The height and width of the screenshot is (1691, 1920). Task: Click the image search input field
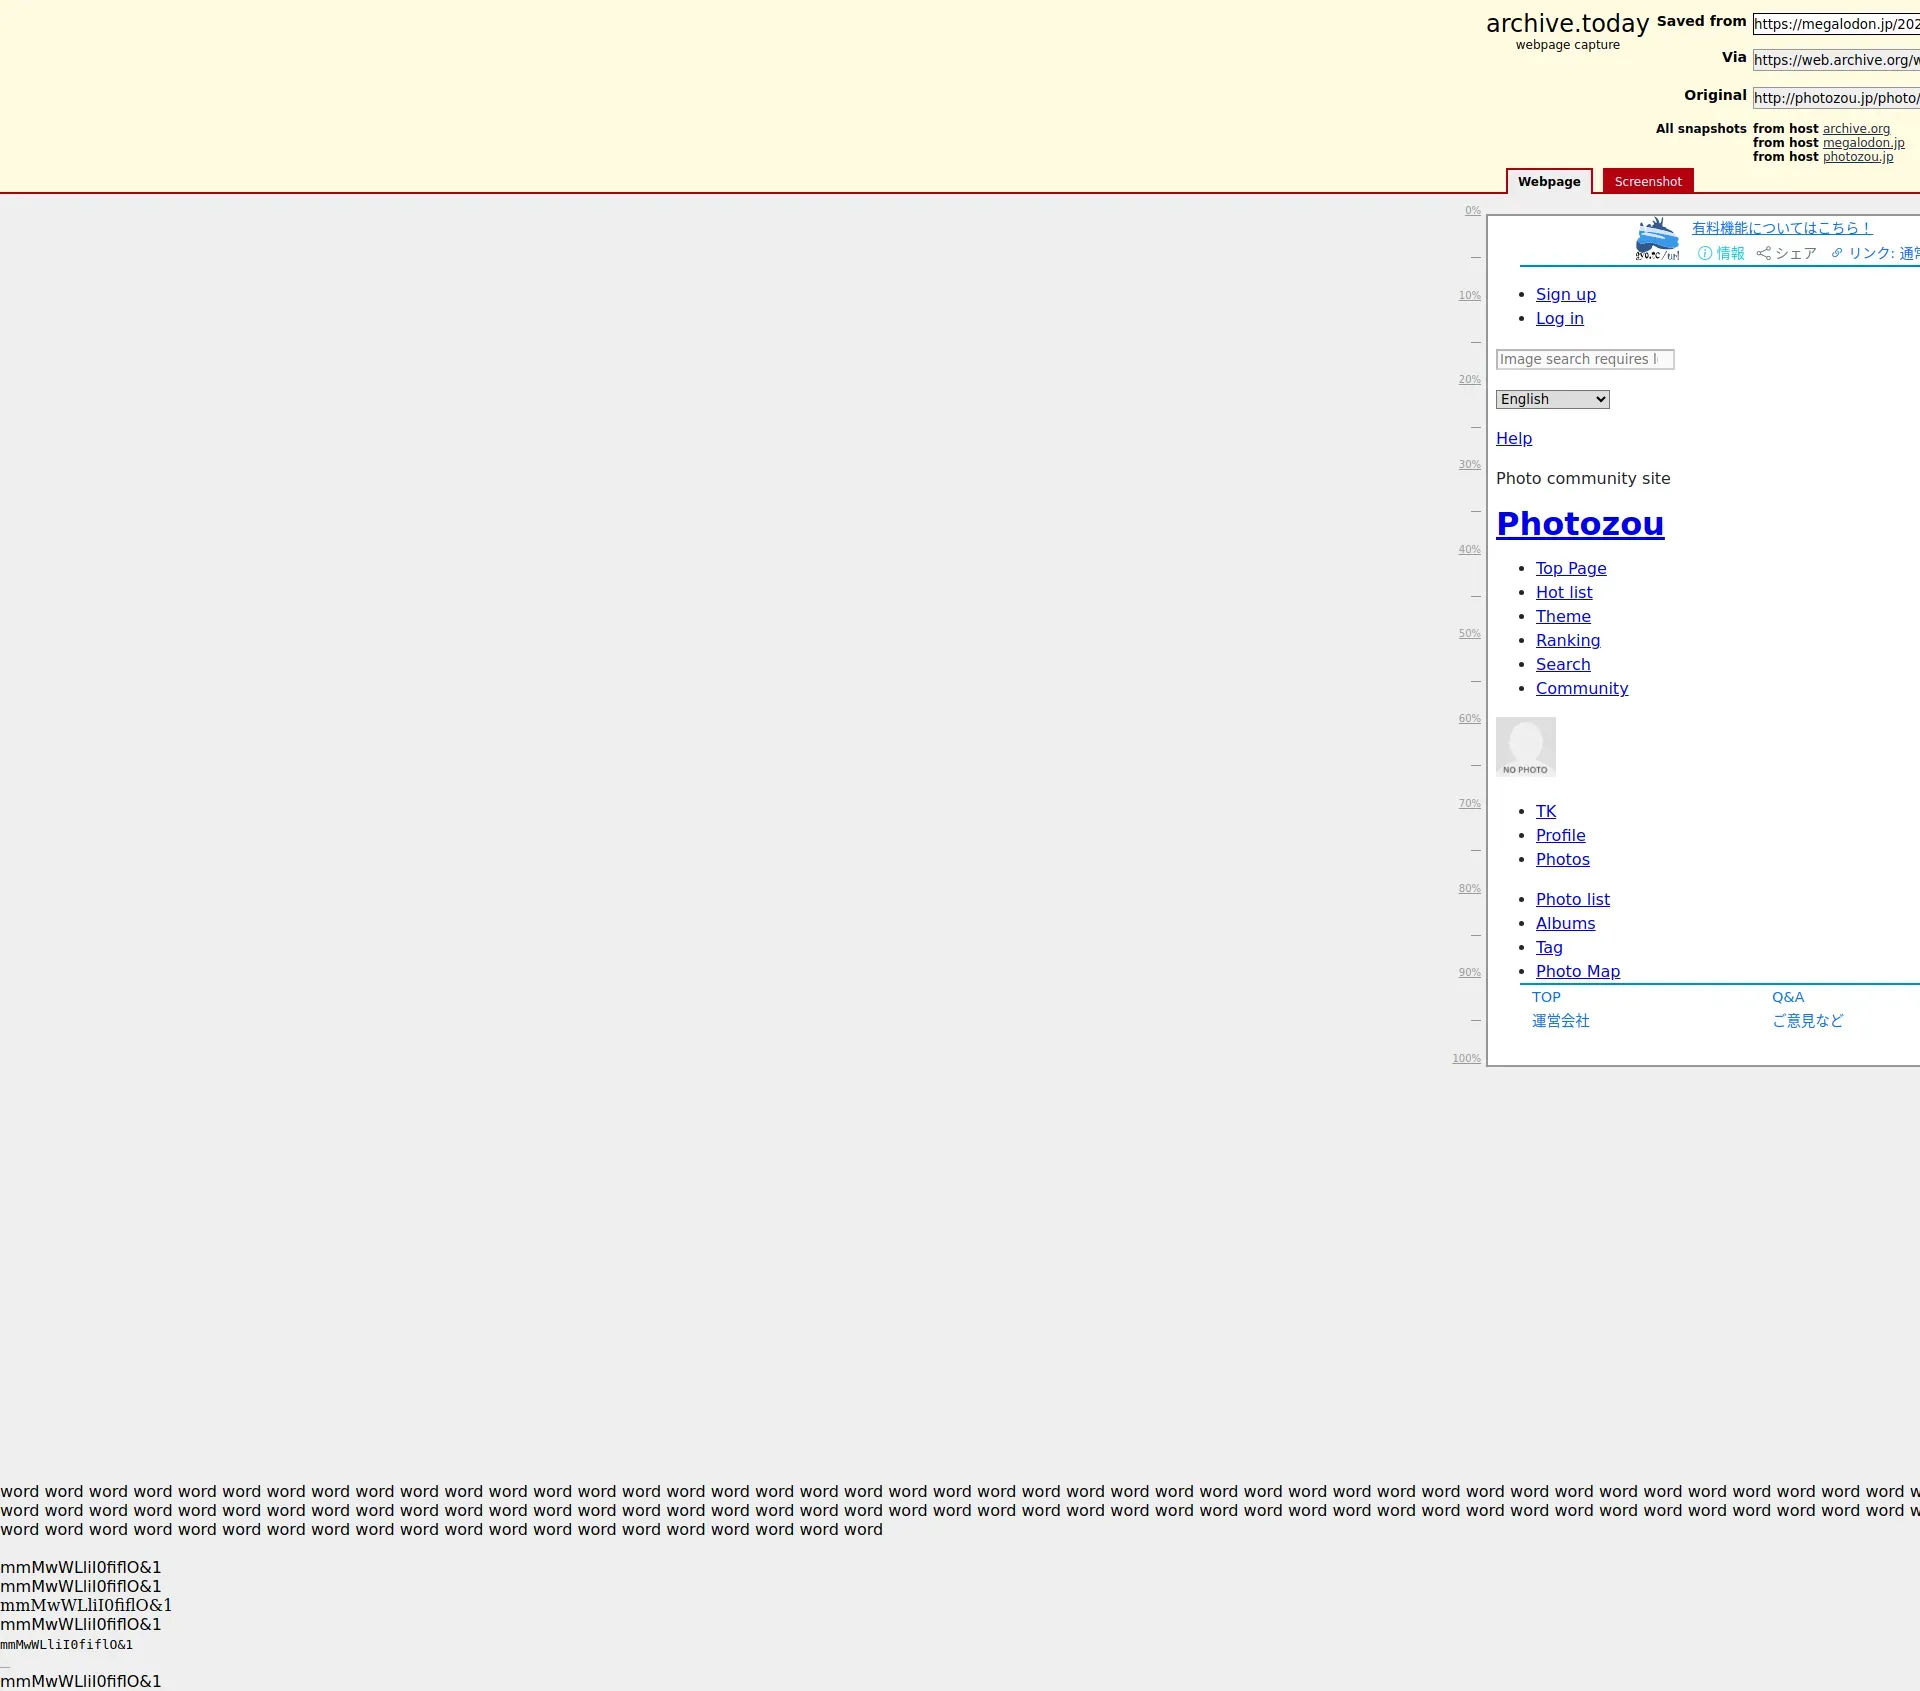(1584, 360)
